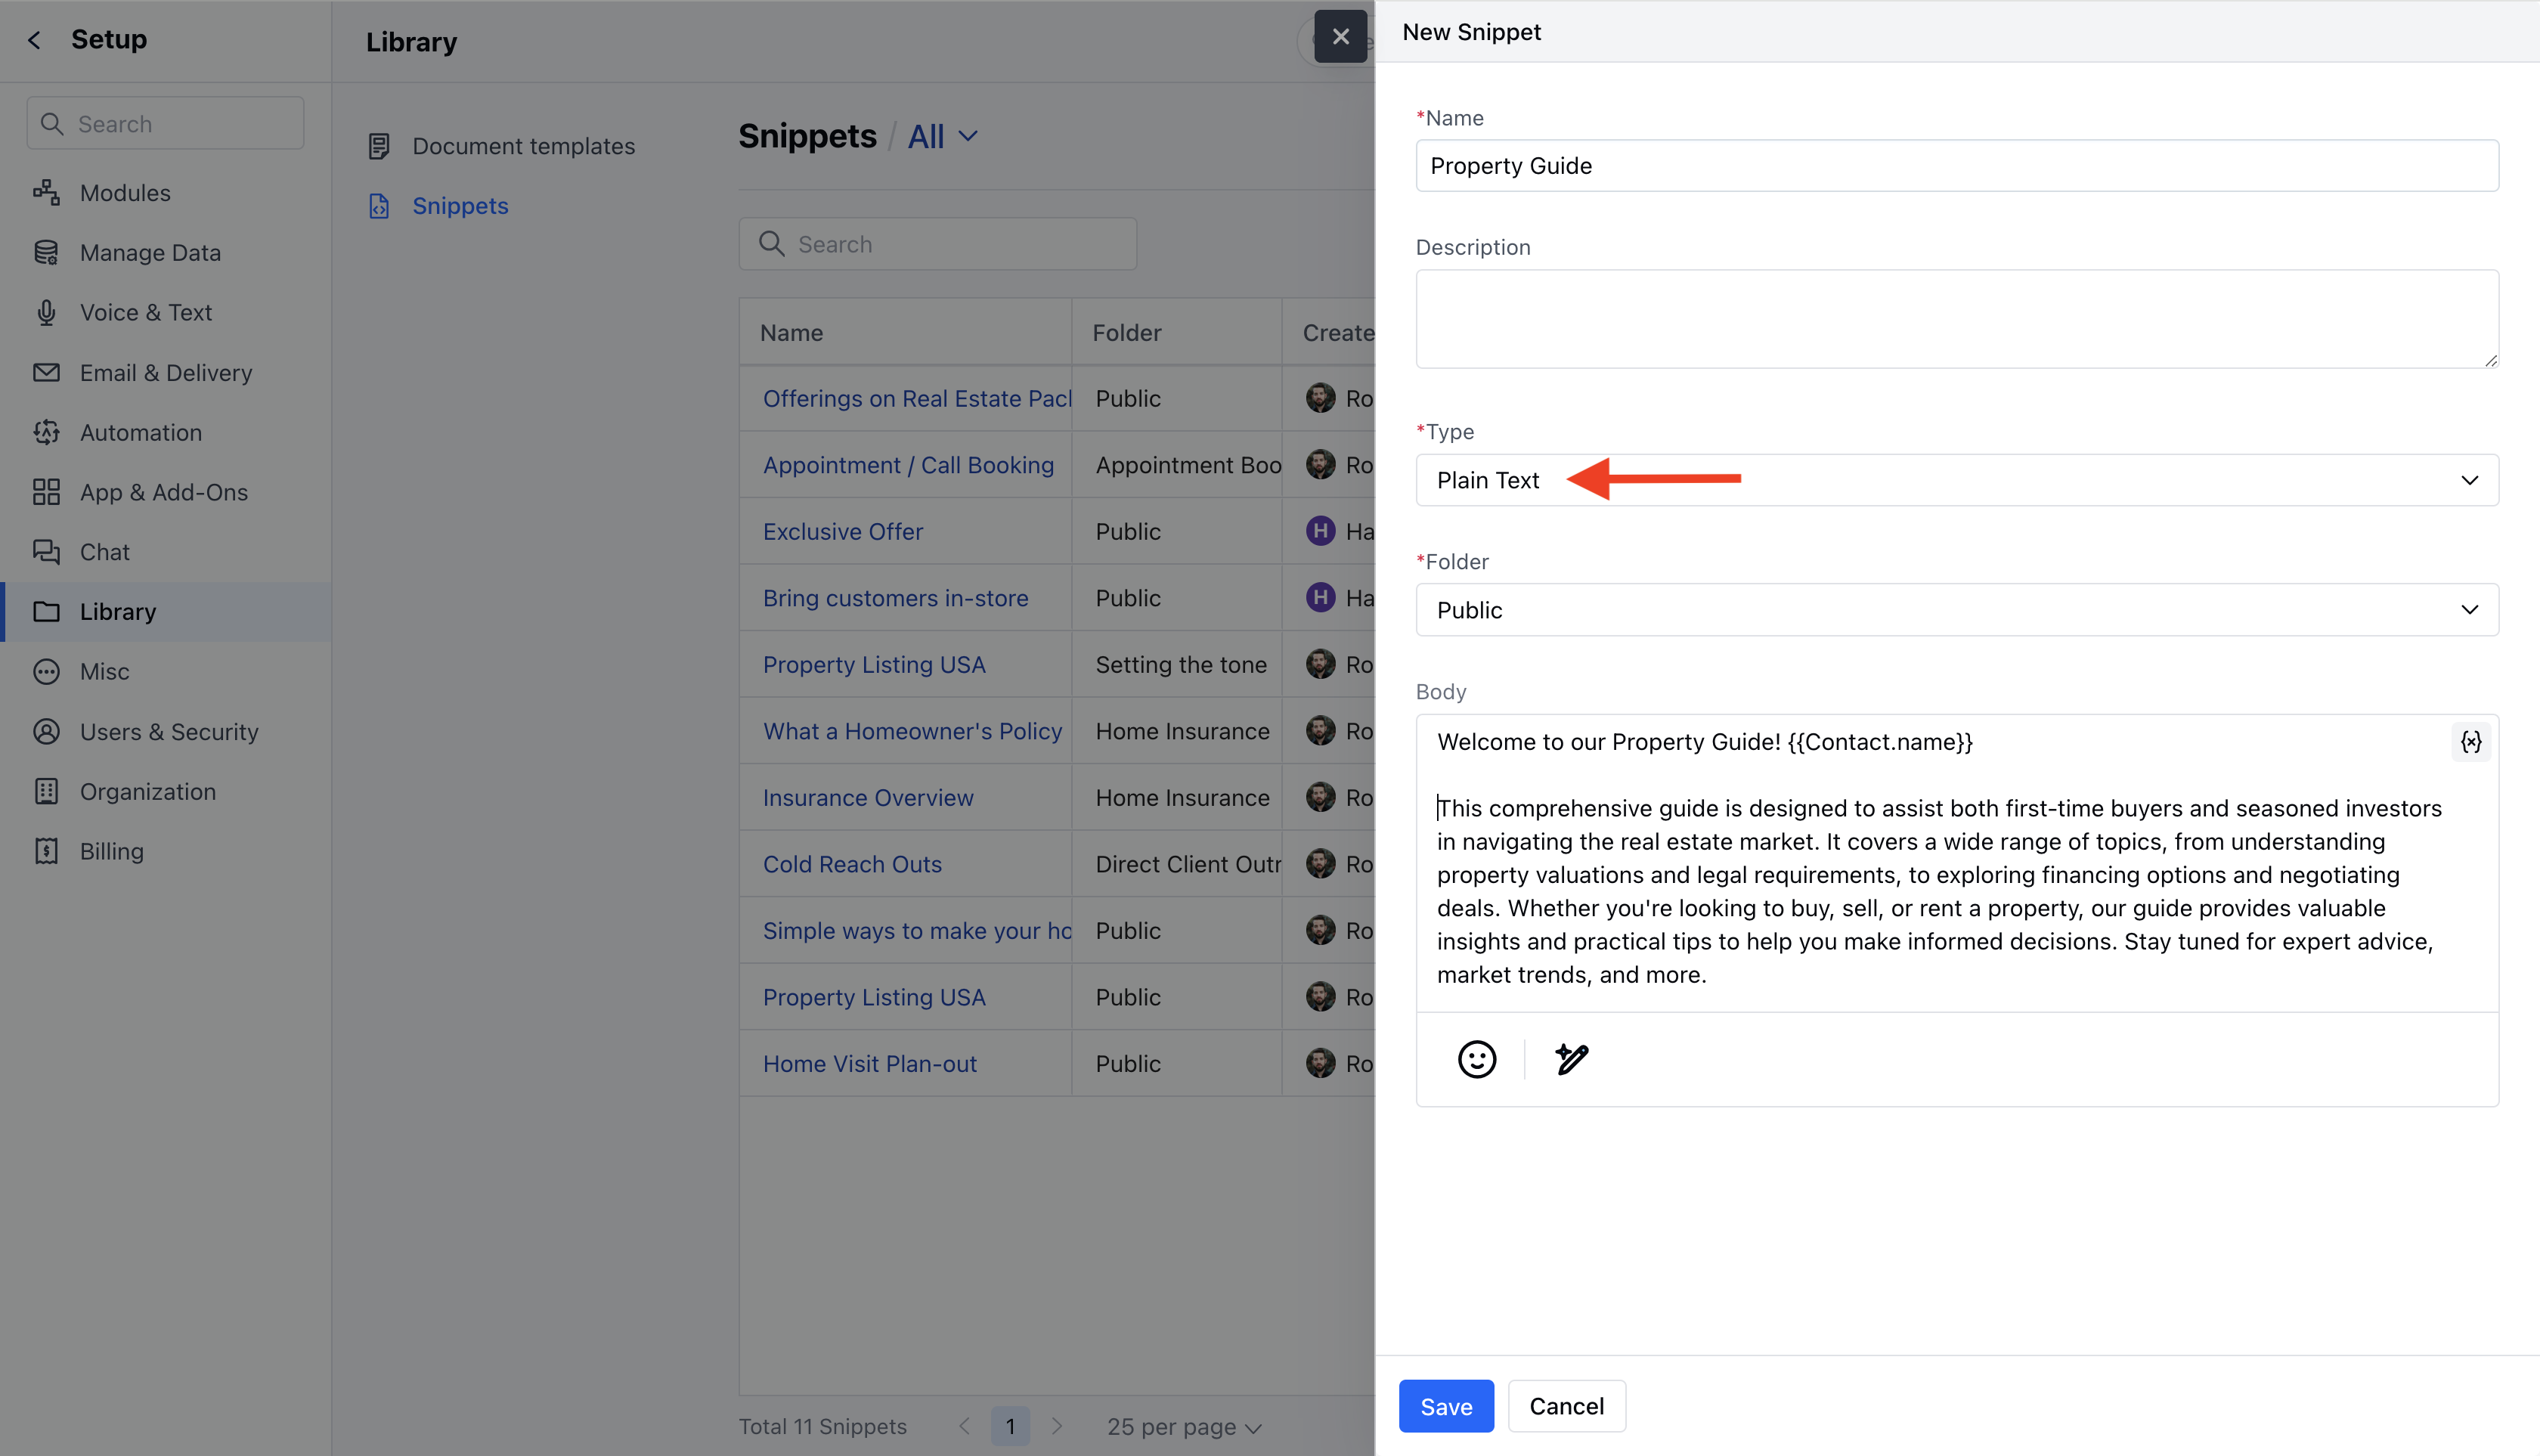Image resolution: width=2540 pixels, height=1456 pixels.
Task: Open Automation in Setup sidebar
Action: click(x=140, y=432)
